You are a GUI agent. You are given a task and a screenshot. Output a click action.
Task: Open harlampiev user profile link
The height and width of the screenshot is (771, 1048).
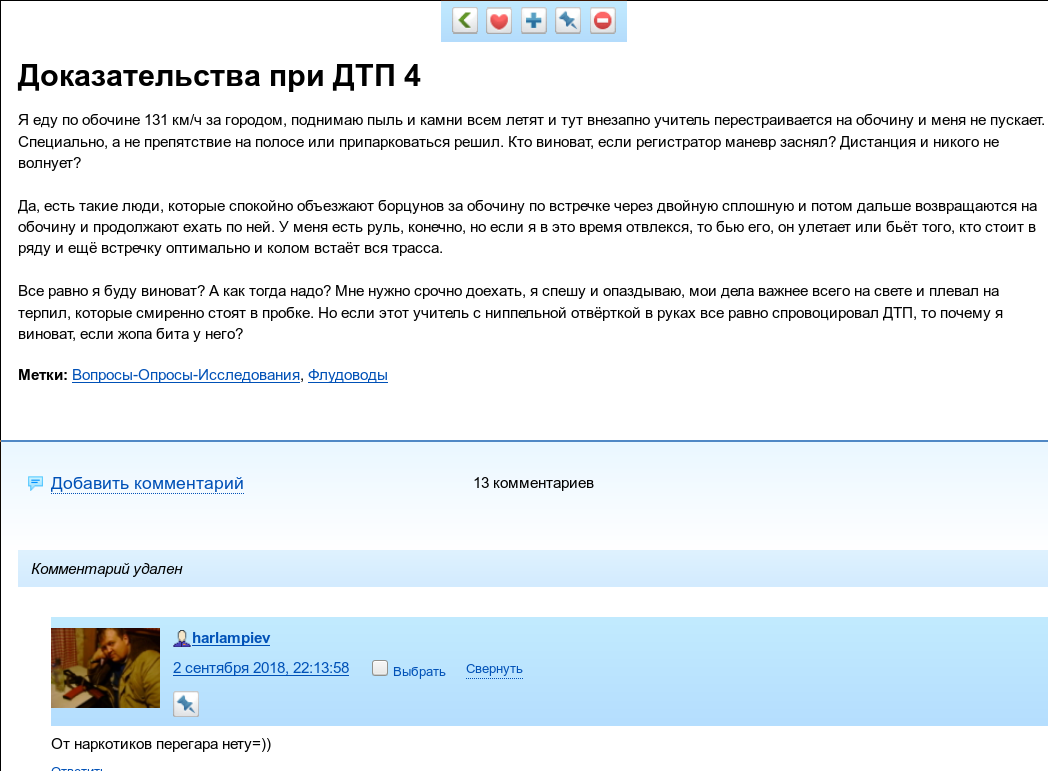(231, 638)
